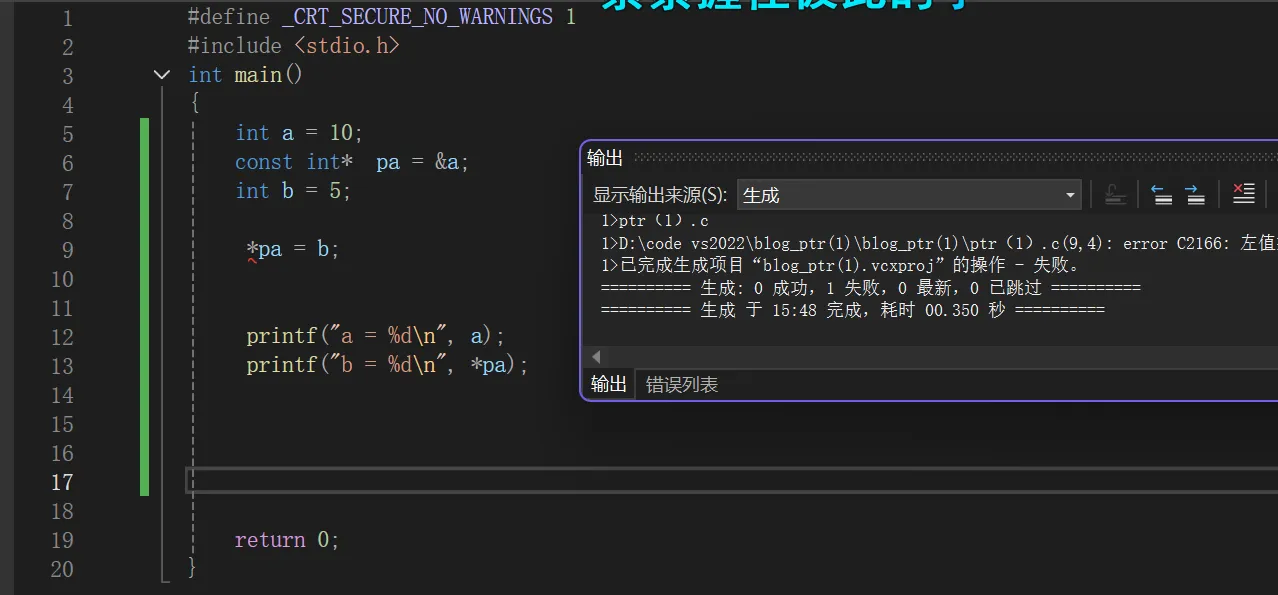
Task: Click the printf("a = %d\n", a); line
Action: pyautogui.click(x=376, y=336)
